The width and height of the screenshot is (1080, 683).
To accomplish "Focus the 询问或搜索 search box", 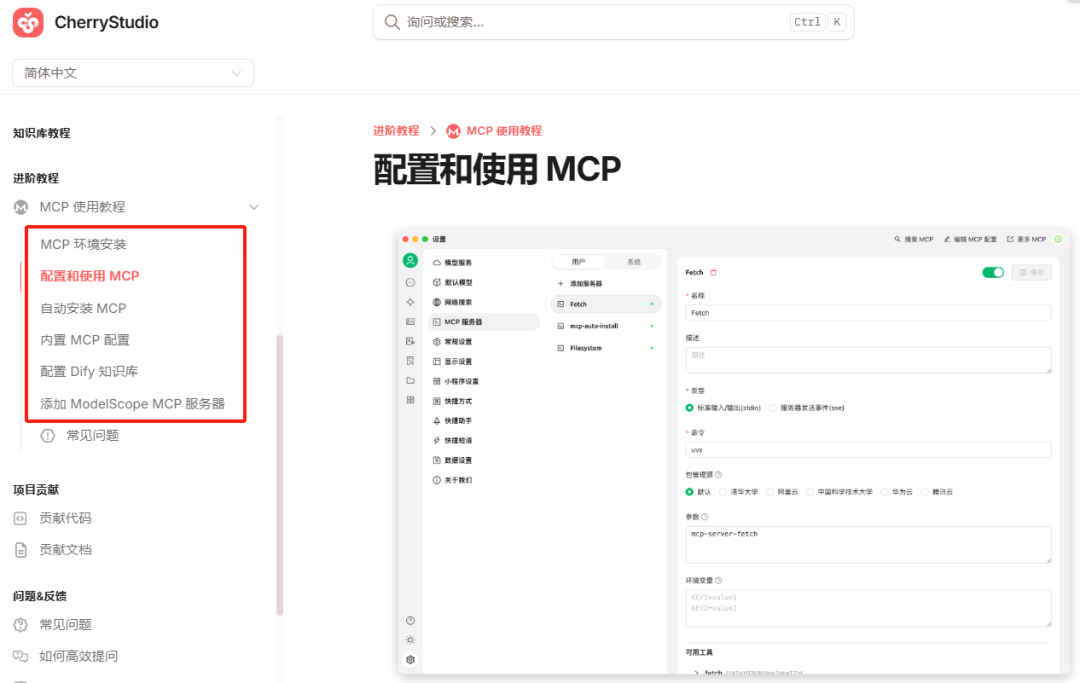I will click(613, 22).
